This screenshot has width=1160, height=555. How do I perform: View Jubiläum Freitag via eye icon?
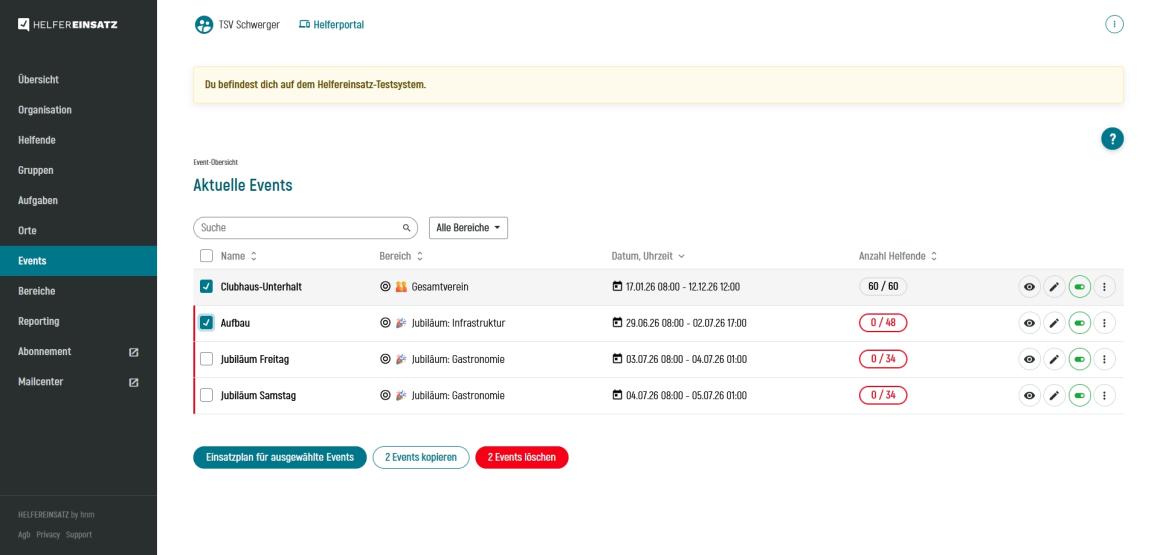[1029, 360]
